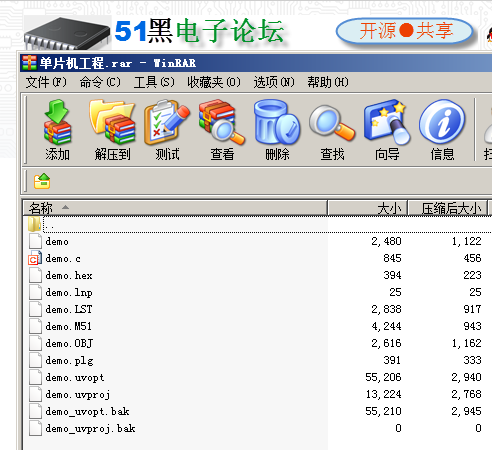Image resolution: width=492 pixels, height=450 pixels.
Task: Click the WinRAR title bar app icon
Action: pos(29,63)
